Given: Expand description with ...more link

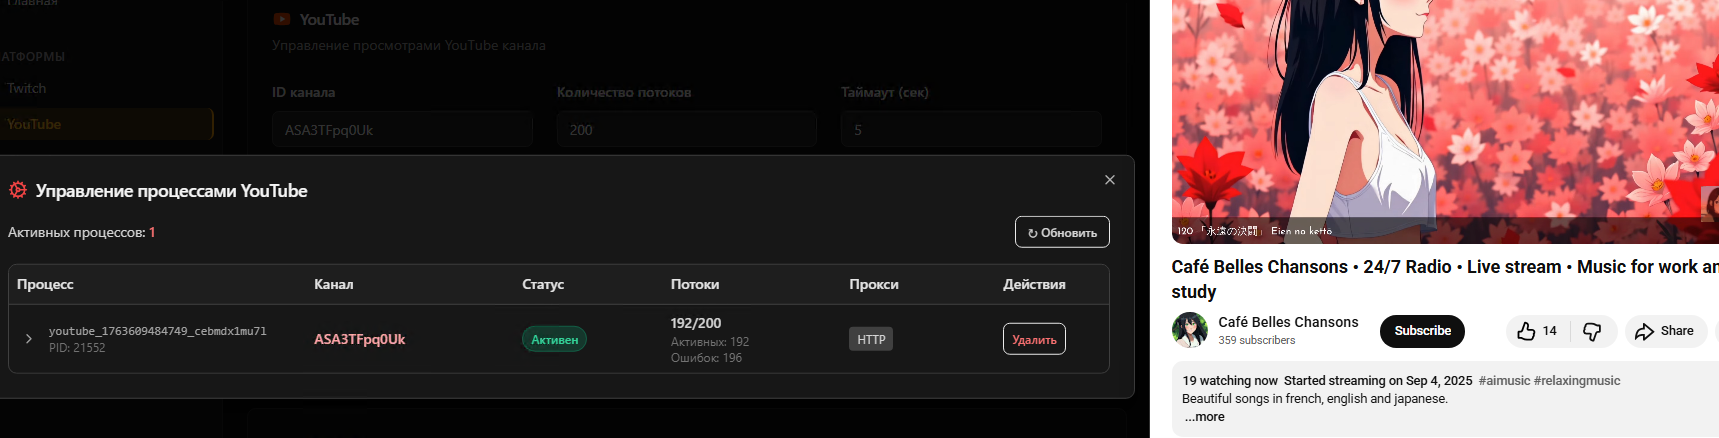Looking at the screenshot, I should click(x=1204, y=417).
